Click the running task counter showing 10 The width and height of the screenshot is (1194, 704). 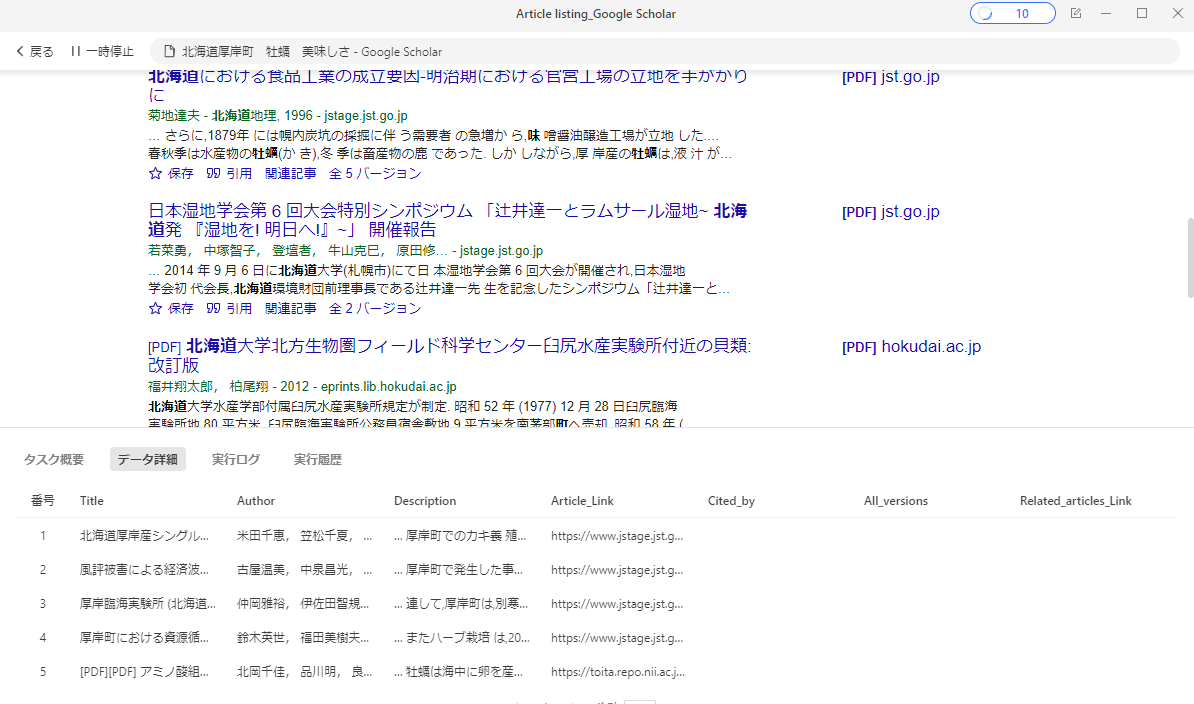[x=1012, y=14]
